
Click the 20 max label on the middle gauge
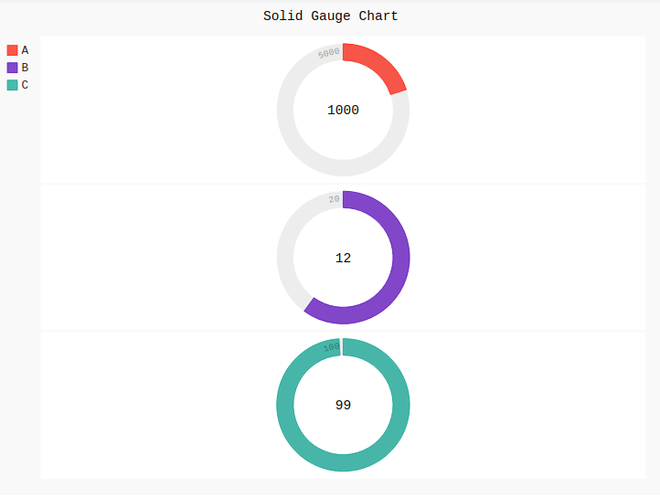pyautogui.click(x=334, y=199)
